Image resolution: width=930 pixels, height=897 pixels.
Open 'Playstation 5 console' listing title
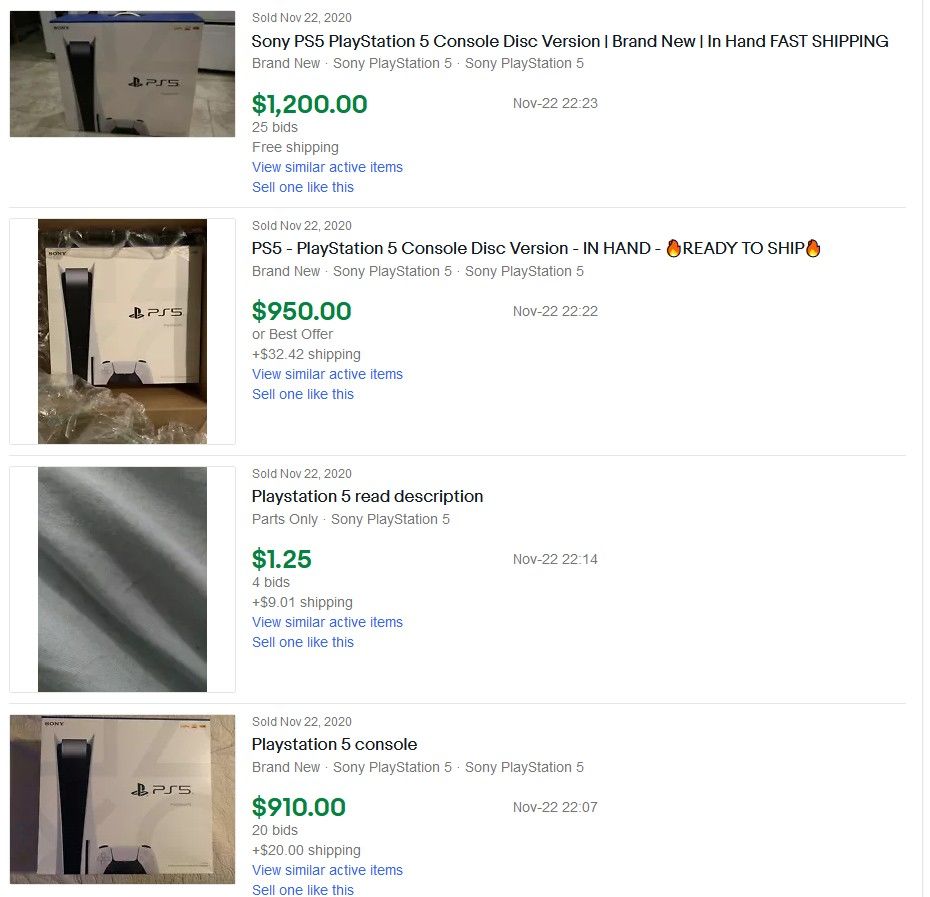pyautogui.click(x=334, y=744)
